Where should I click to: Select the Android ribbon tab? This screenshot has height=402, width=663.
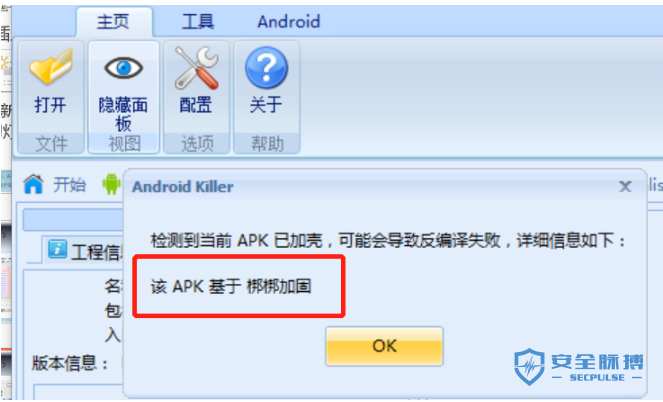click(x=289, y=22)
